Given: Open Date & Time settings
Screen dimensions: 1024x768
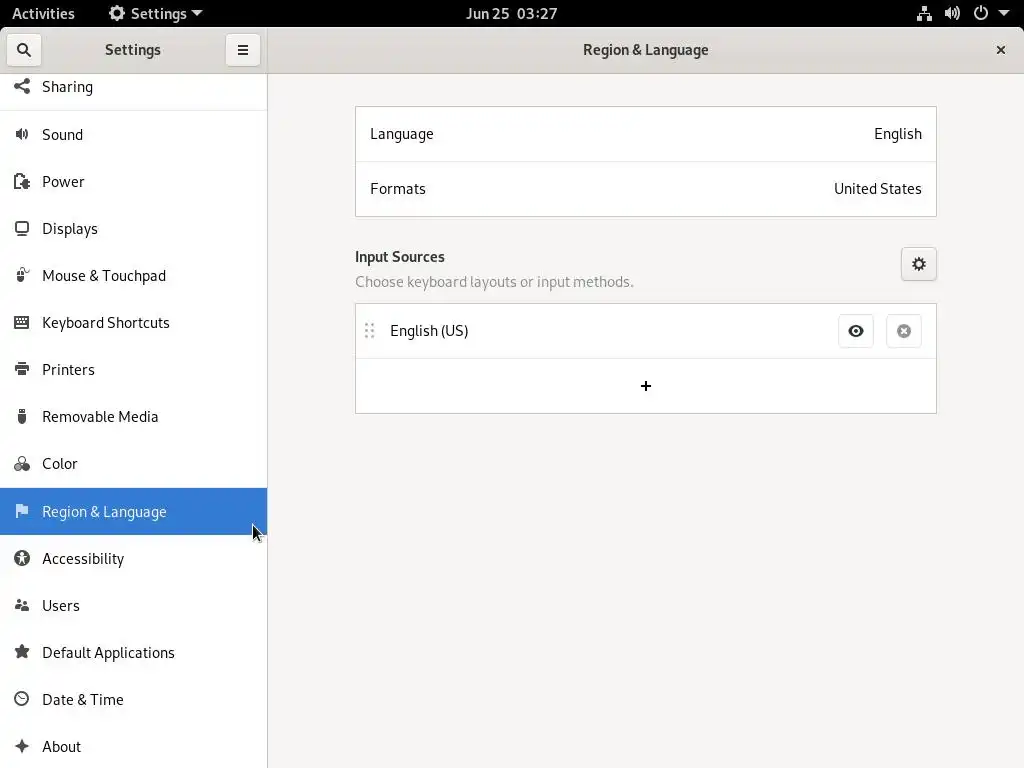Looking at the screenshot, I should click(133, 699).
